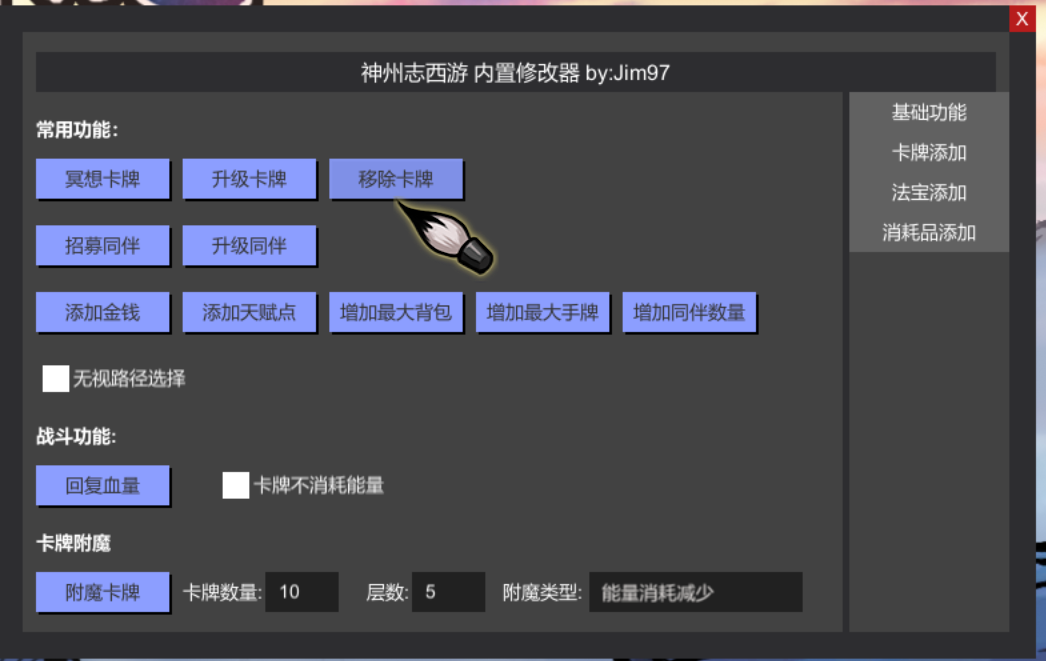Click 添加天赋点 to add talent points

click(x=249, y=312)
